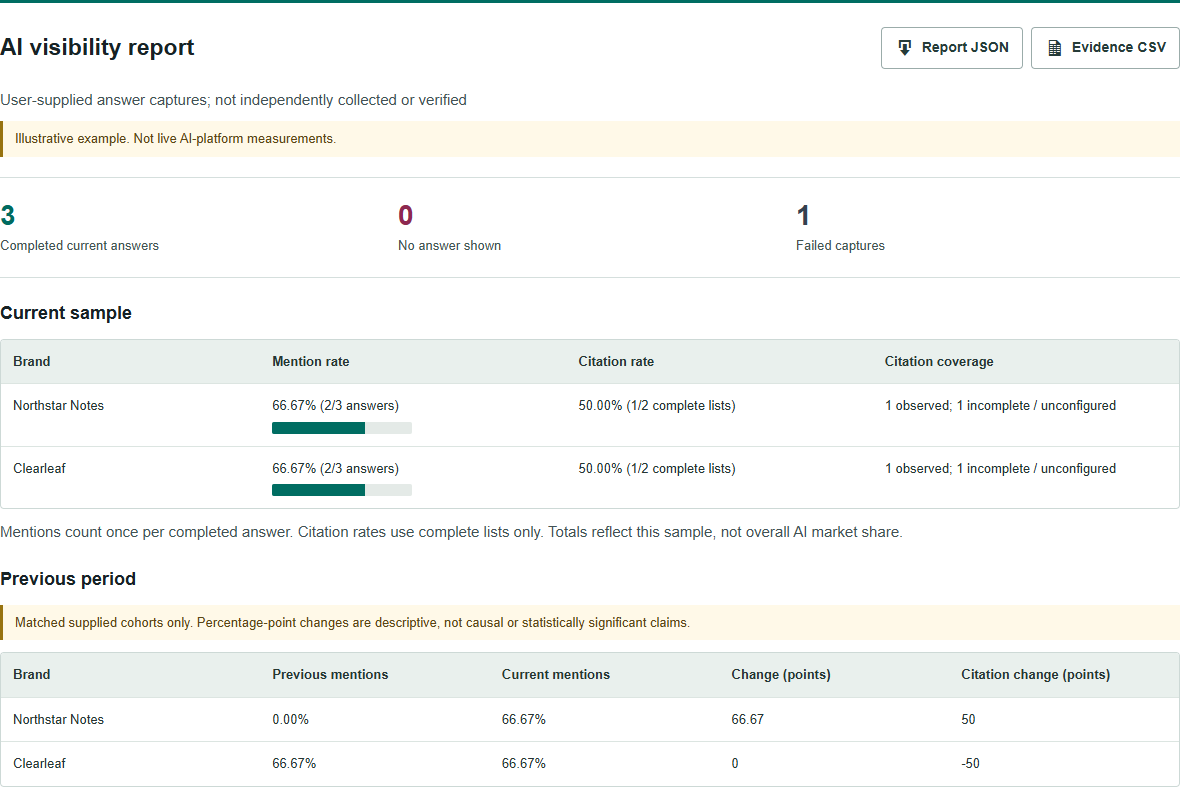Click the Citation change (points) column header
1180x800 pixels.
1035,674
